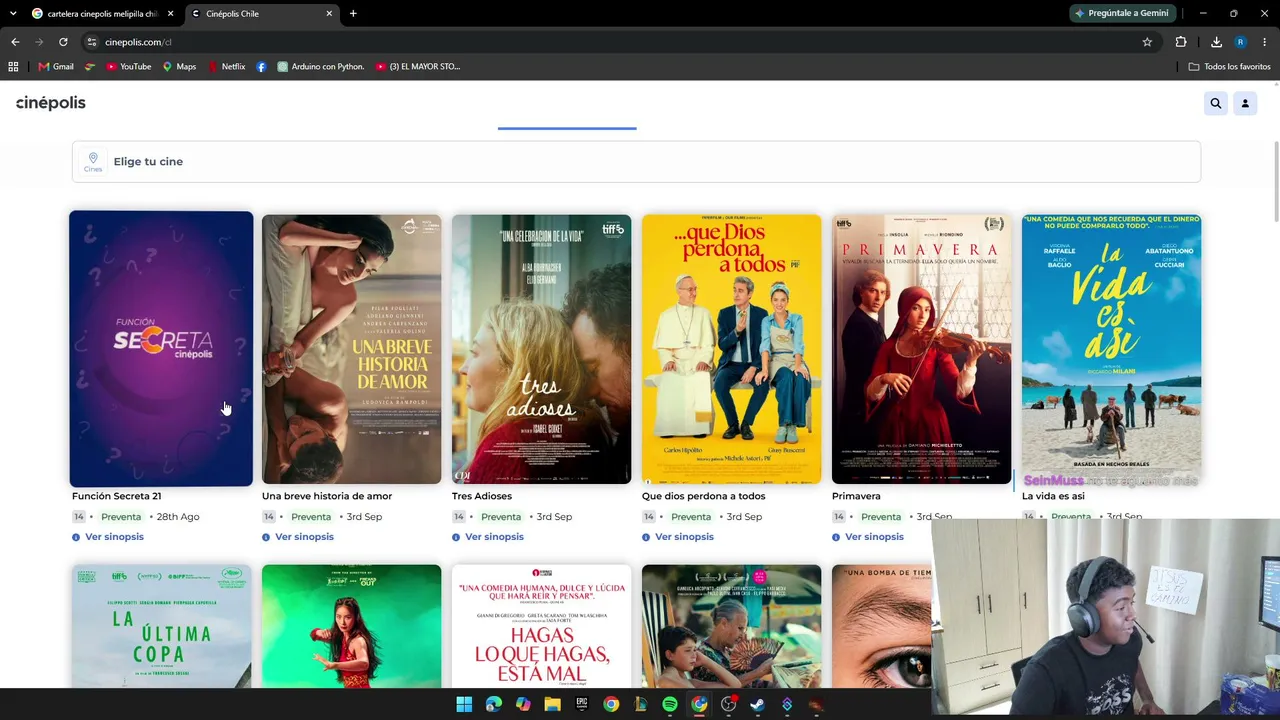Image resolution: width=1280 pixels, height=720 pixels.
Task: Open the 'Arduino con Python.' bookmark
Action: tap(321, 67)
